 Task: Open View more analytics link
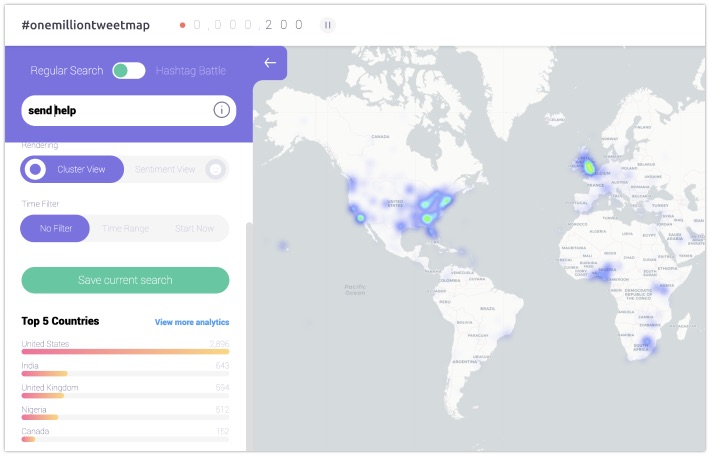(192, 322)
